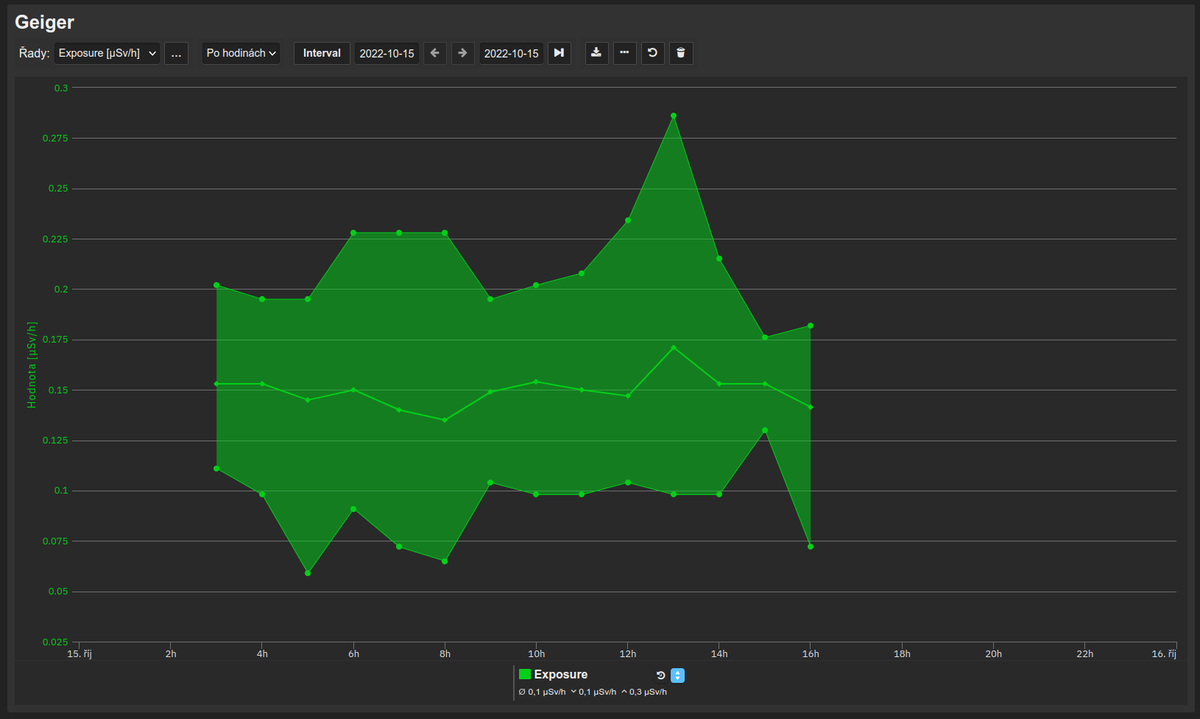The height and width of the screenshot is (719, 1200).
Task: Open the more options ellipsis icon beside download
Action: [625, 53]
